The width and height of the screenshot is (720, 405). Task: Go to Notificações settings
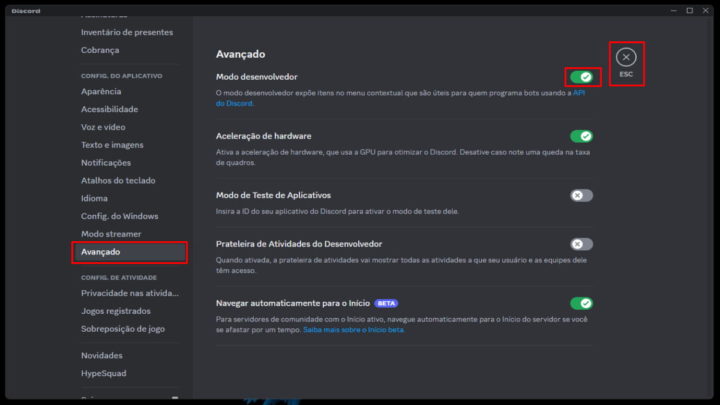click(x=106, y=163)
